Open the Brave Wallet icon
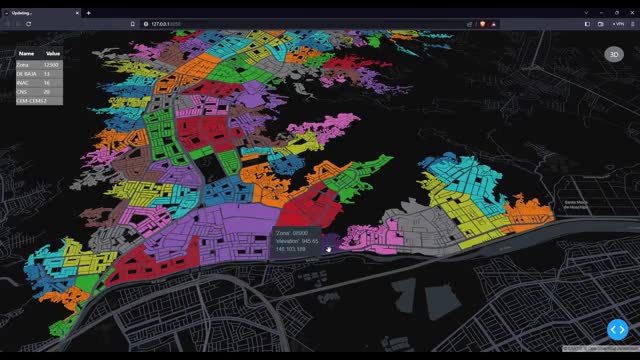Viewport: 640px width, 360px height. coord(600,24)
